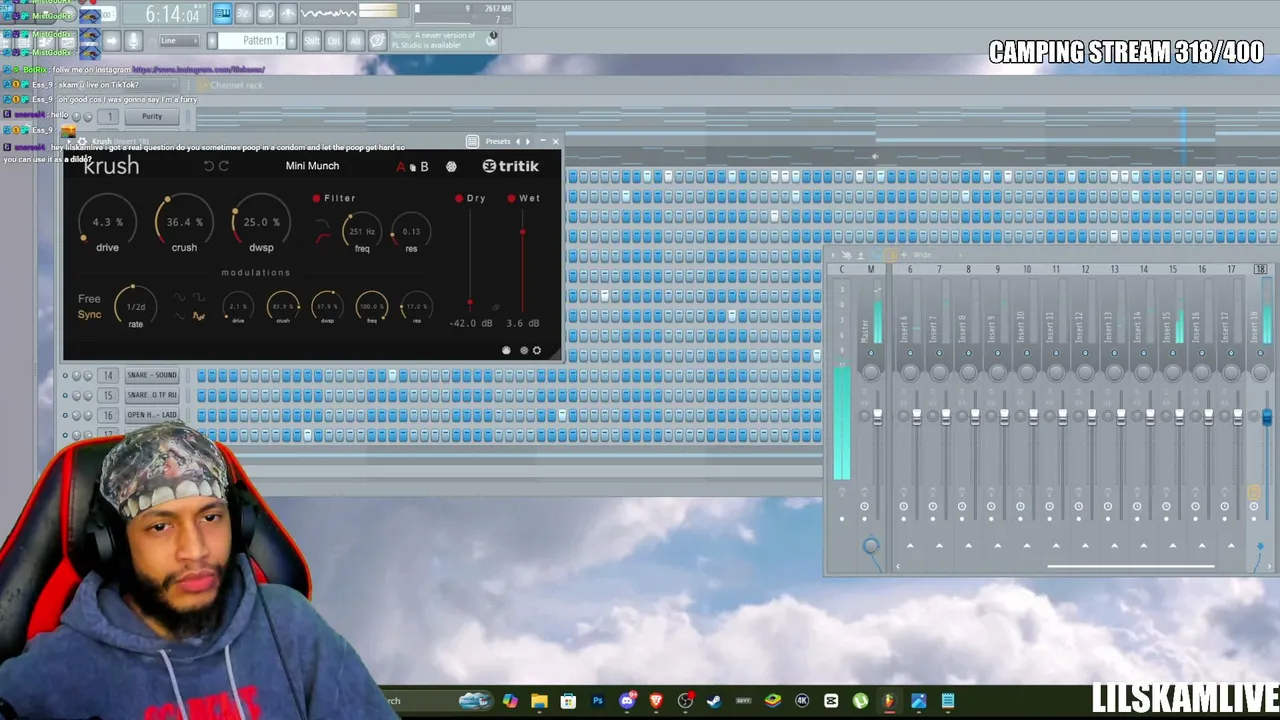
Task: Click the Dry level slider handle
Action: pos(470,302)
